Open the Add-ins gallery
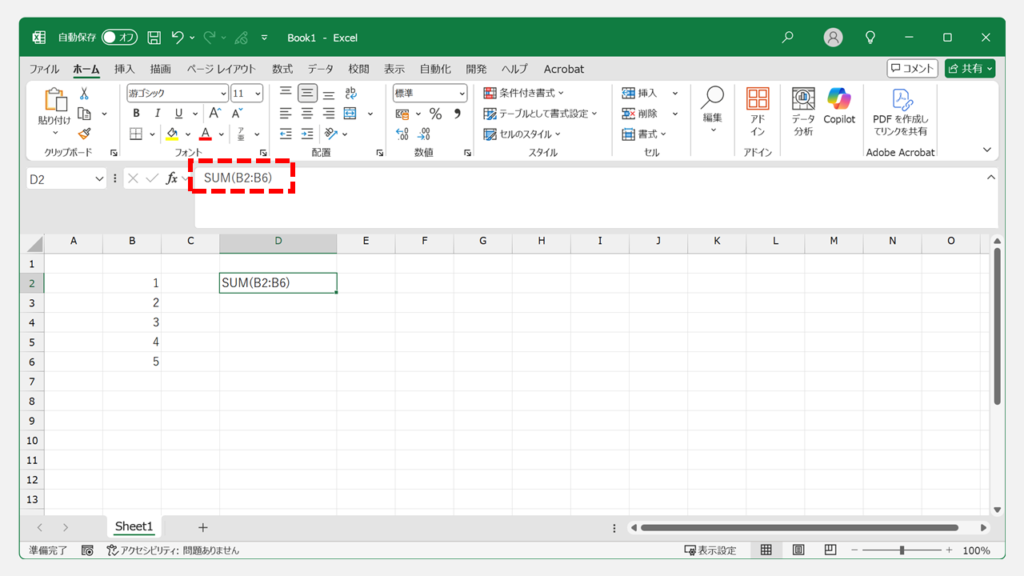This screenshot has height=576, width=1024. coord(758,112)
